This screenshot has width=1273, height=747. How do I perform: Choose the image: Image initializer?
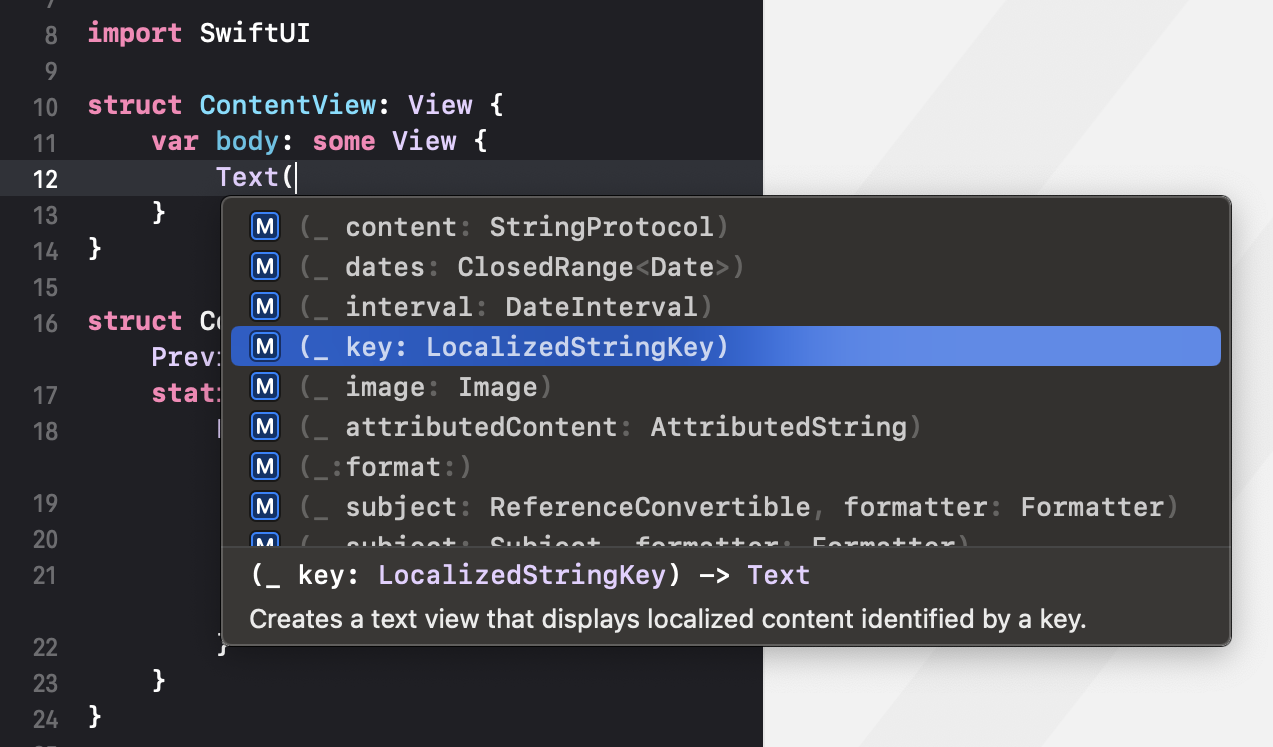pos(726,387)
